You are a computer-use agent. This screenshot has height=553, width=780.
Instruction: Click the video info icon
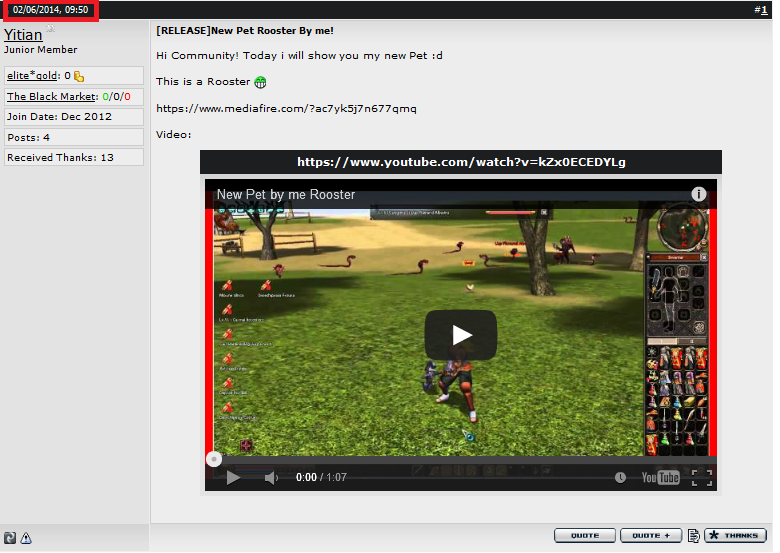click(698, 194)
